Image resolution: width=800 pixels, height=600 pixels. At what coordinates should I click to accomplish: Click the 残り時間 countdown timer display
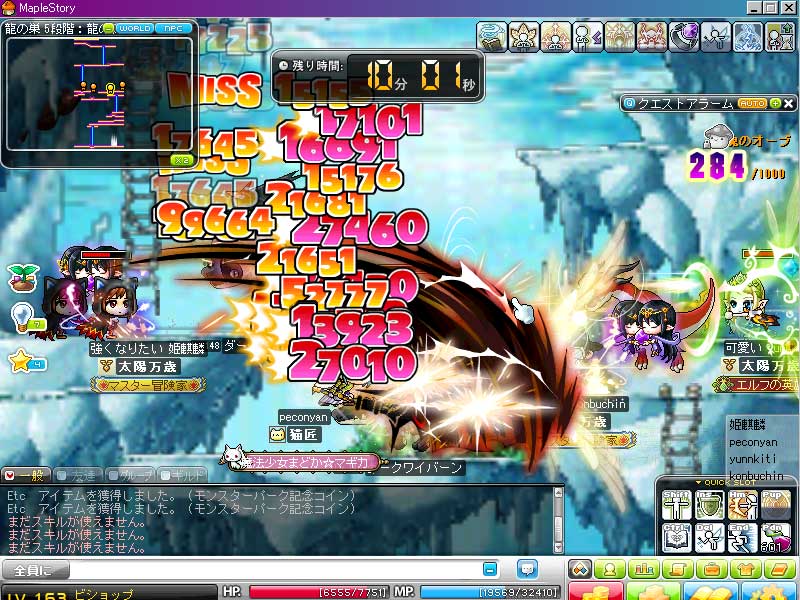click(378, 76)
